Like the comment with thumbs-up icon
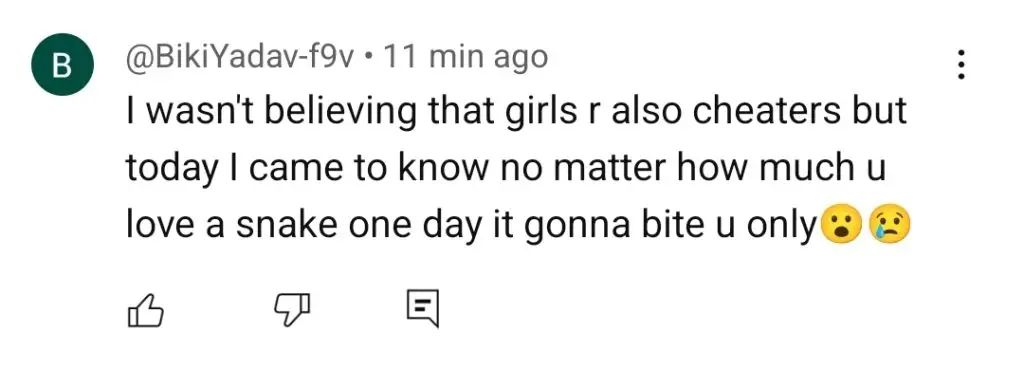 (x=143, y=309)
